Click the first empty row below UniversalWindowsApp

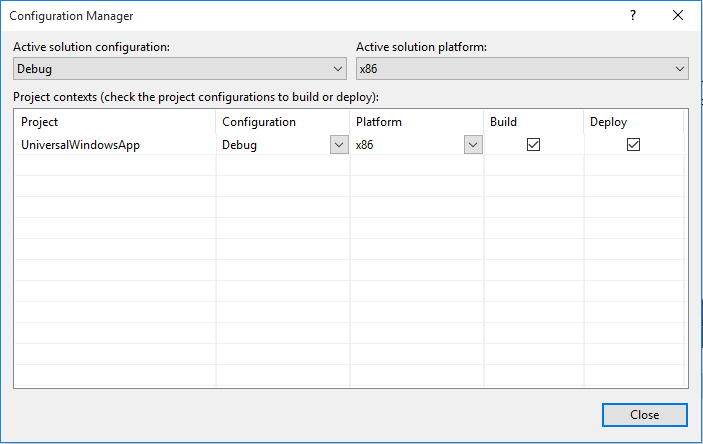coord(115,166)
